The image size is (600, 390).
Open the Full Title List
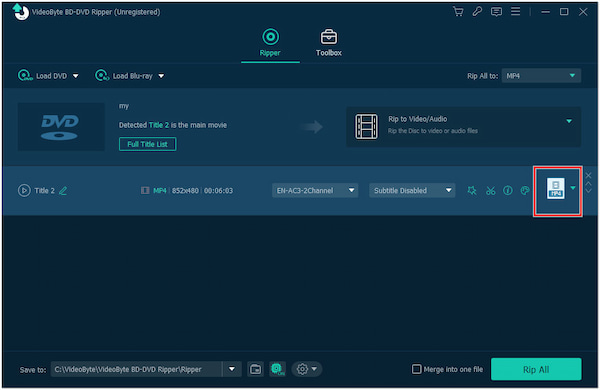click(147, 144)
